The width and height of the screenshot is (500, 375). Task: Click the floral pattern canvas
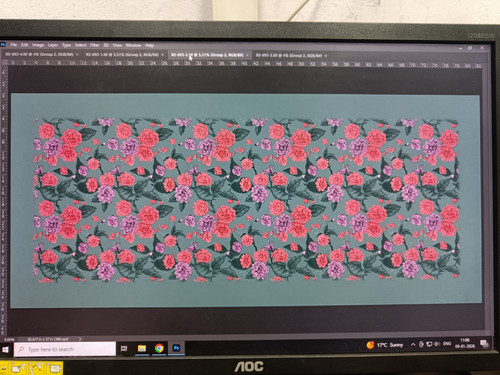point(246,200)
